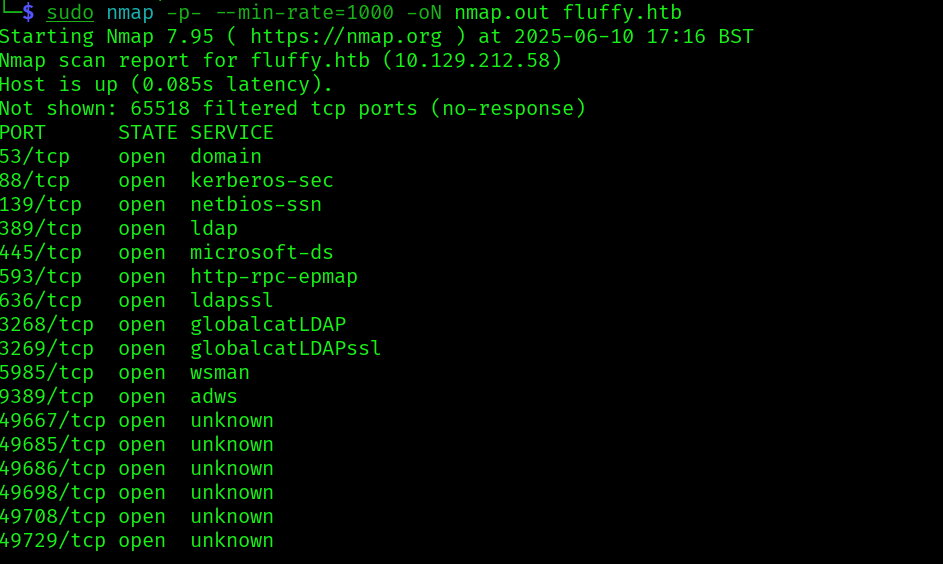
Task: Click the http-rpc-epmap service name
Action: [274, 277]
